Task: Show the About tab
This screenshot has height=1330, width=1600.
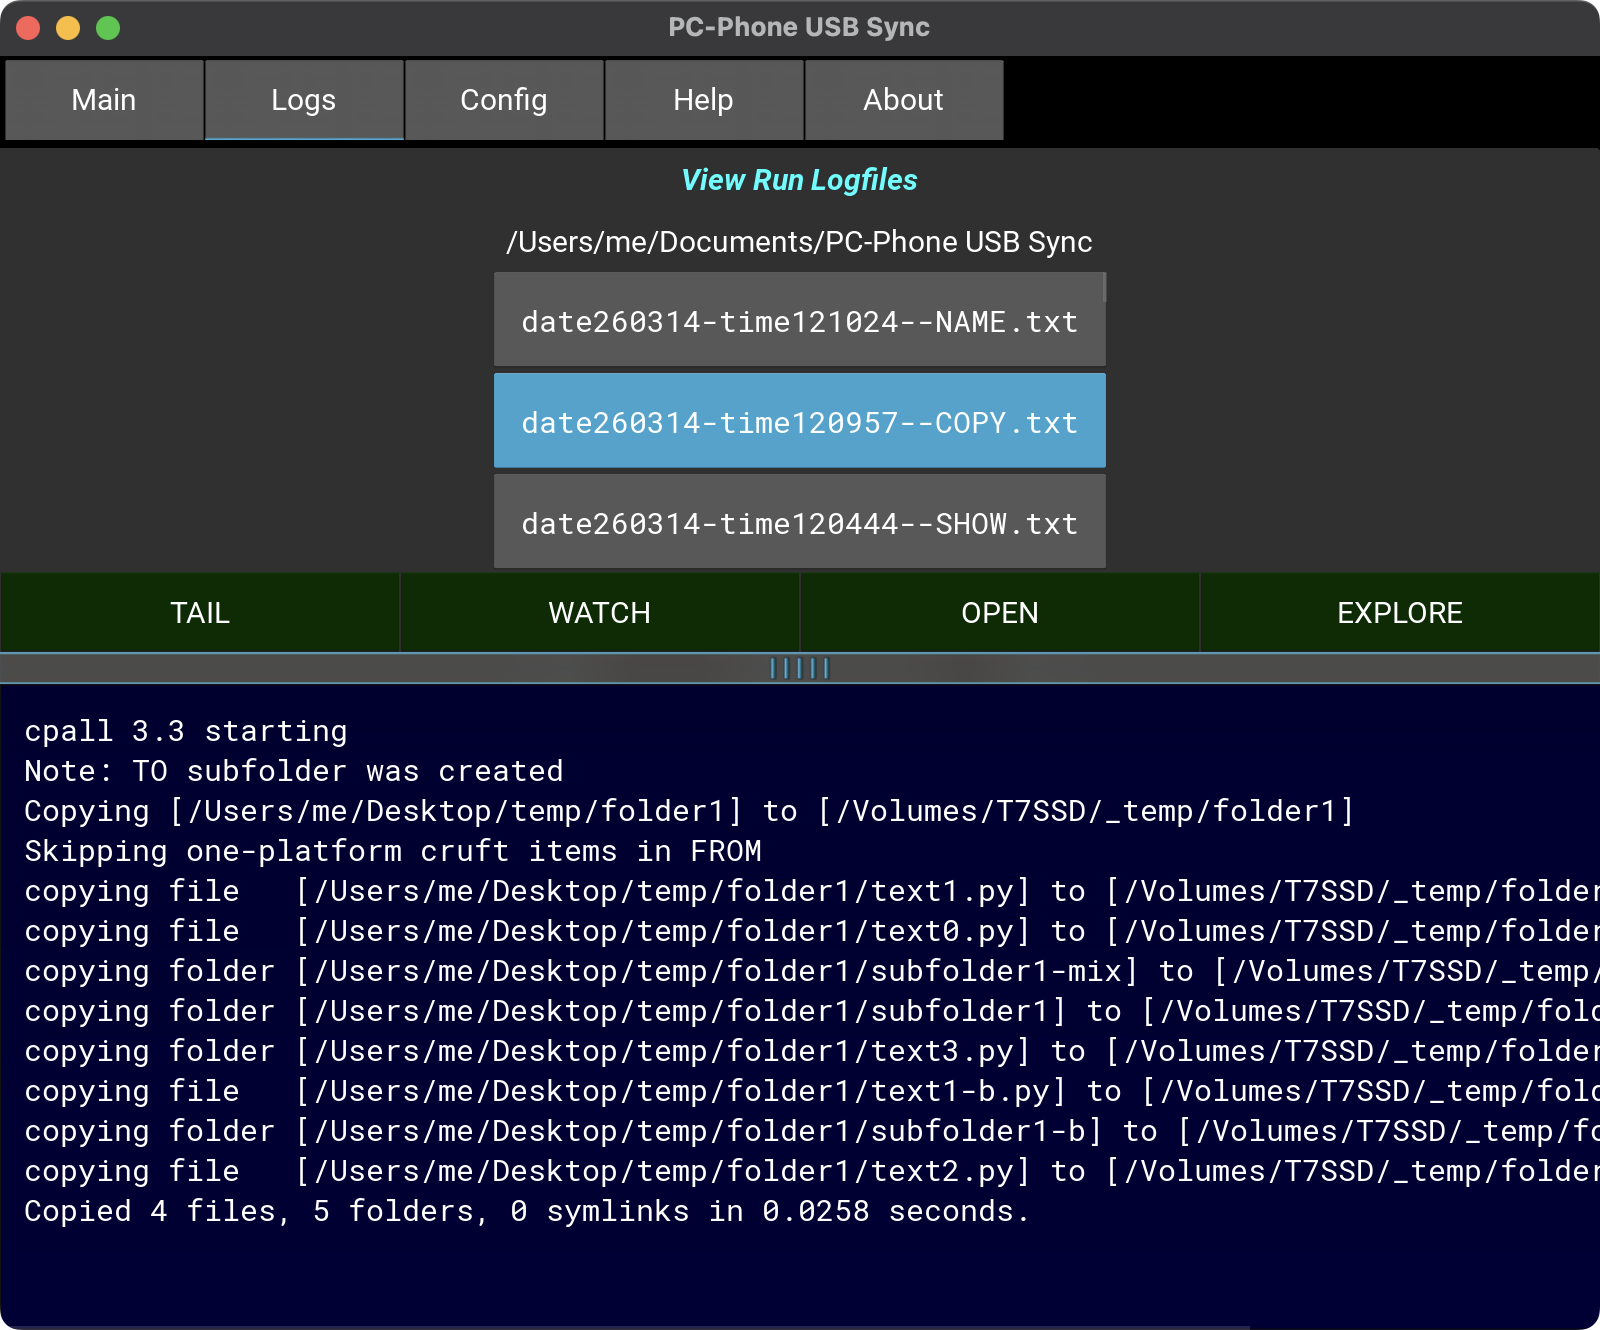Action: tap(903, 100)
